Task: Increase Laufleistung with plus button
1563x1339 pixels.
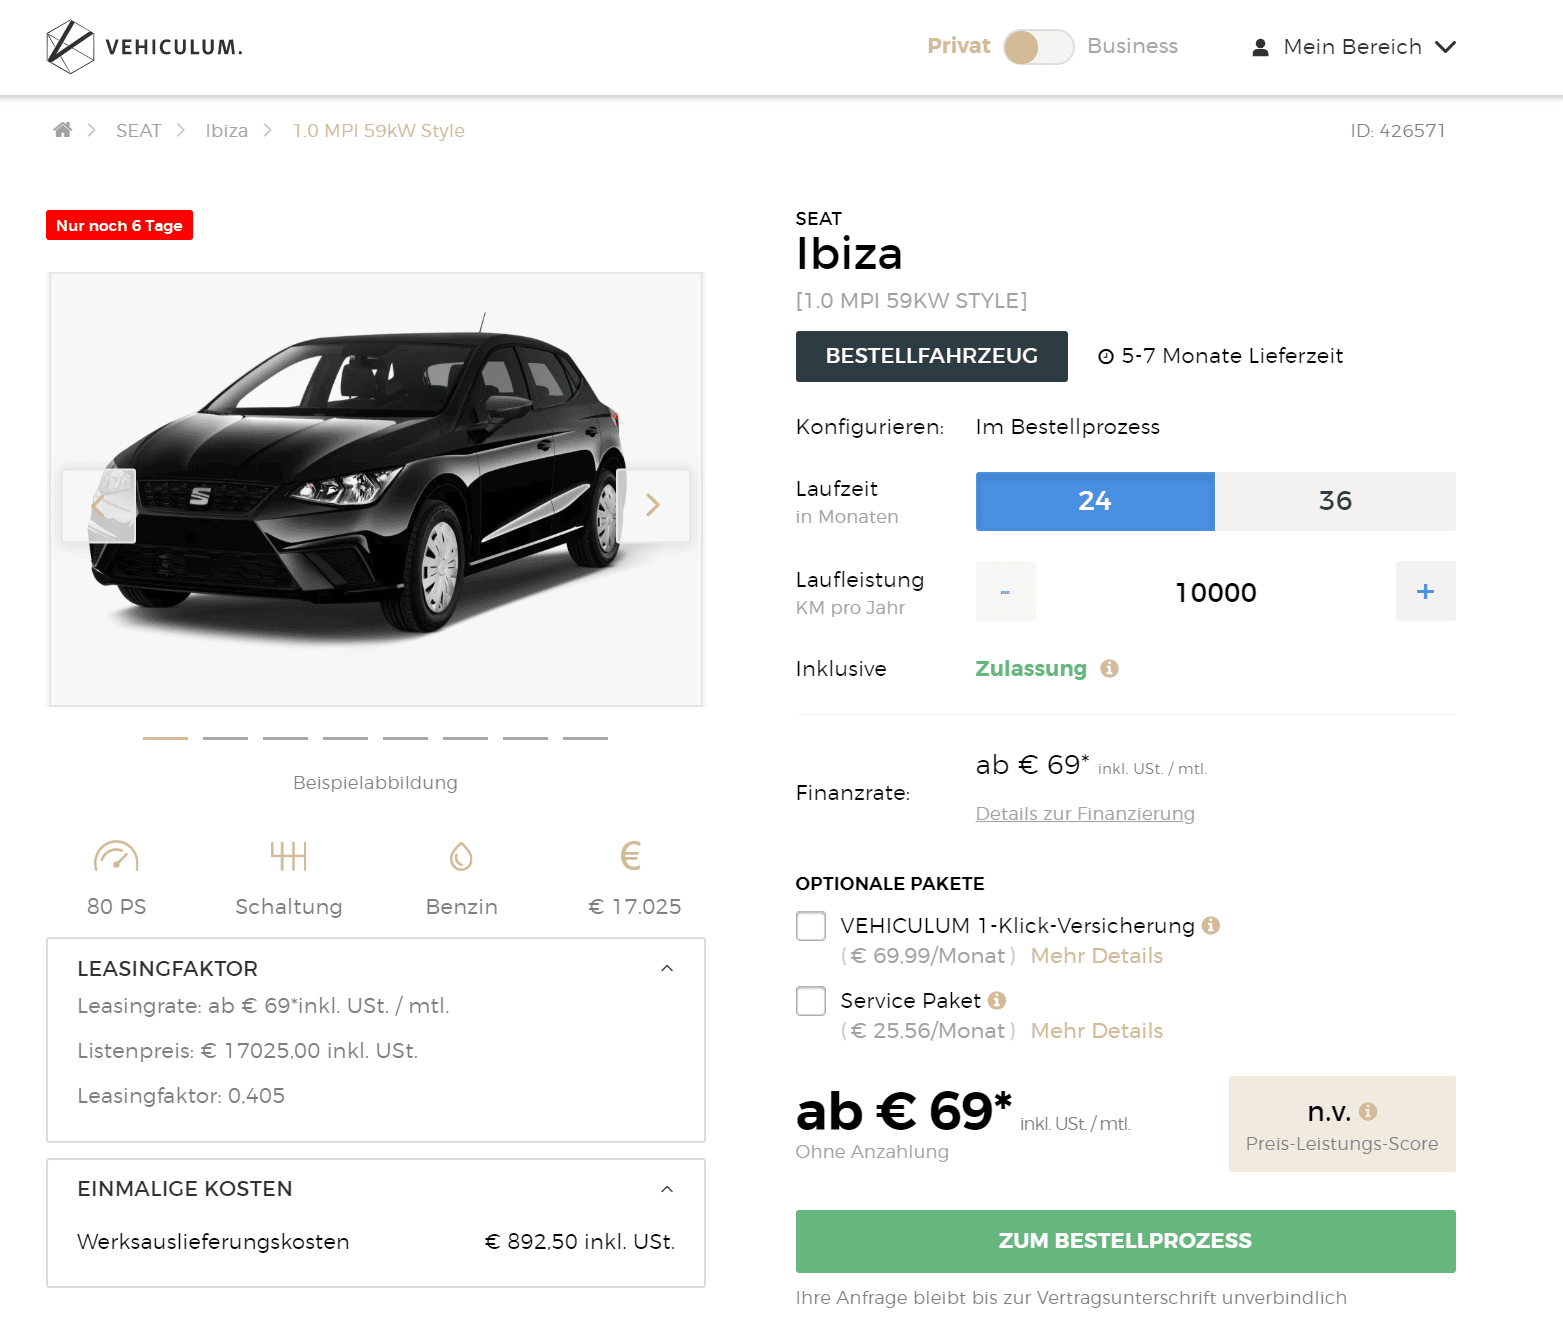Action: click(1425, 591)
